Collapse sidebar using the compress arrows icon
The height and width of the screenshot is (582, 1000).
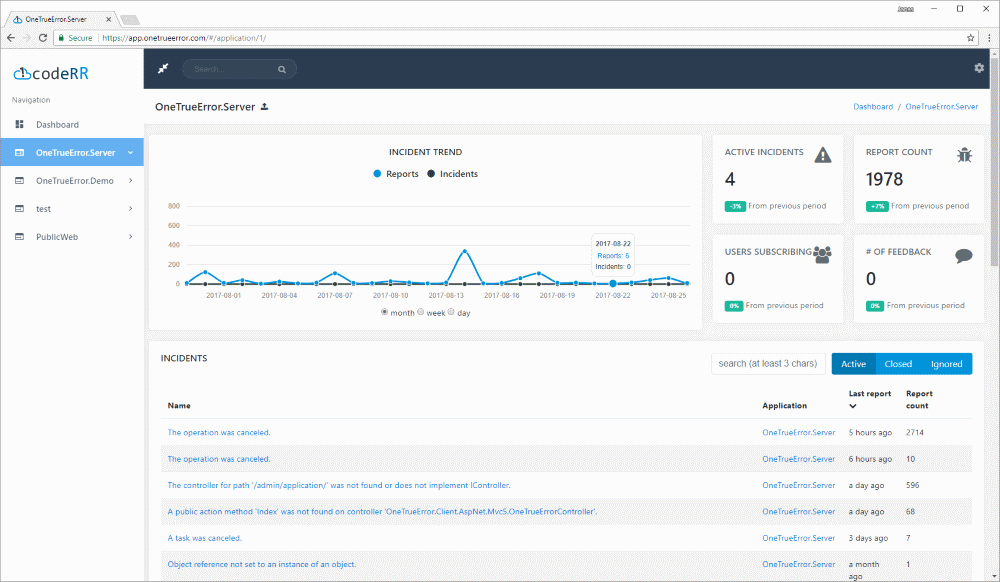click(163, 68)
